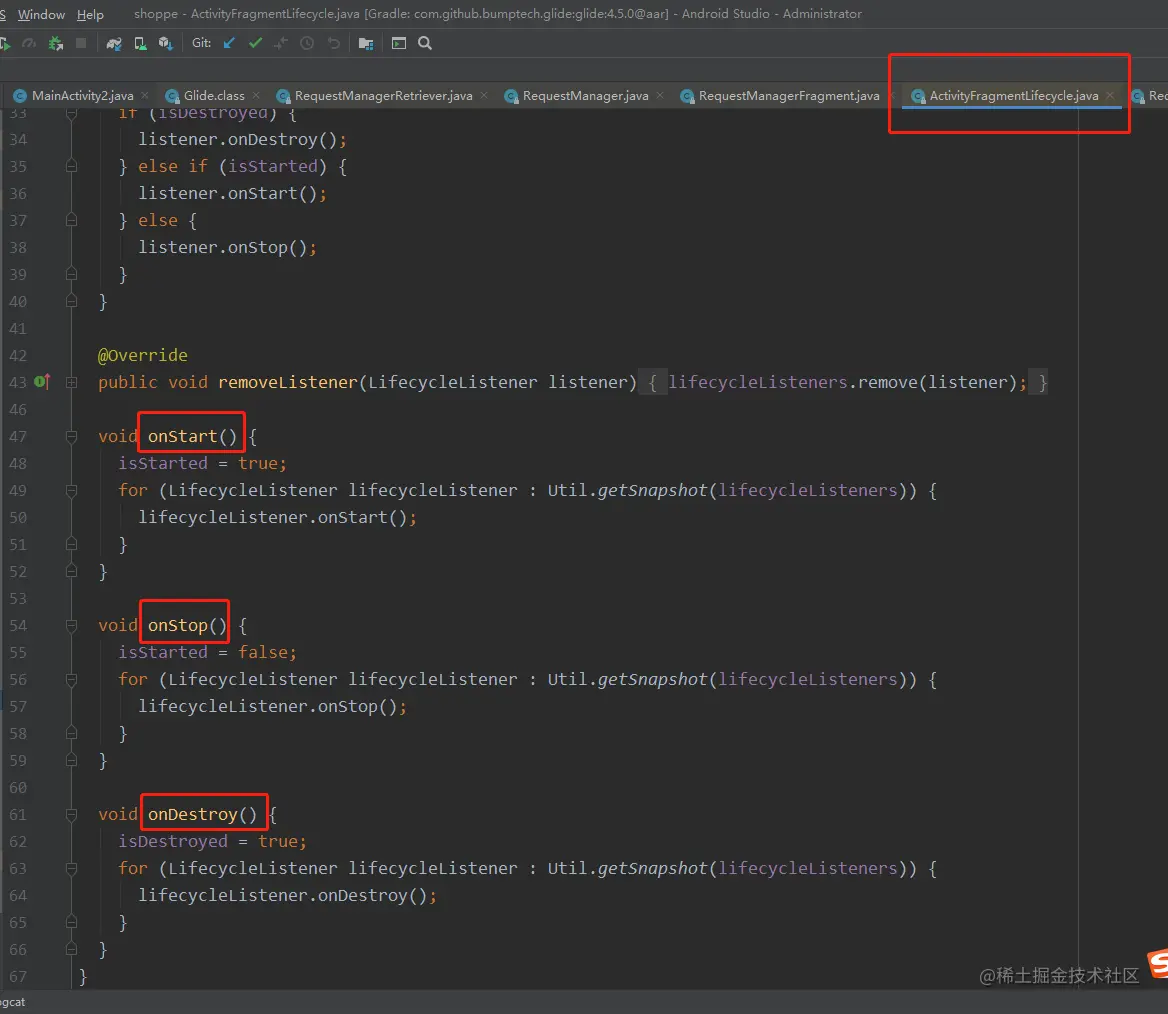Click Git update project arrow

(229, 43)
